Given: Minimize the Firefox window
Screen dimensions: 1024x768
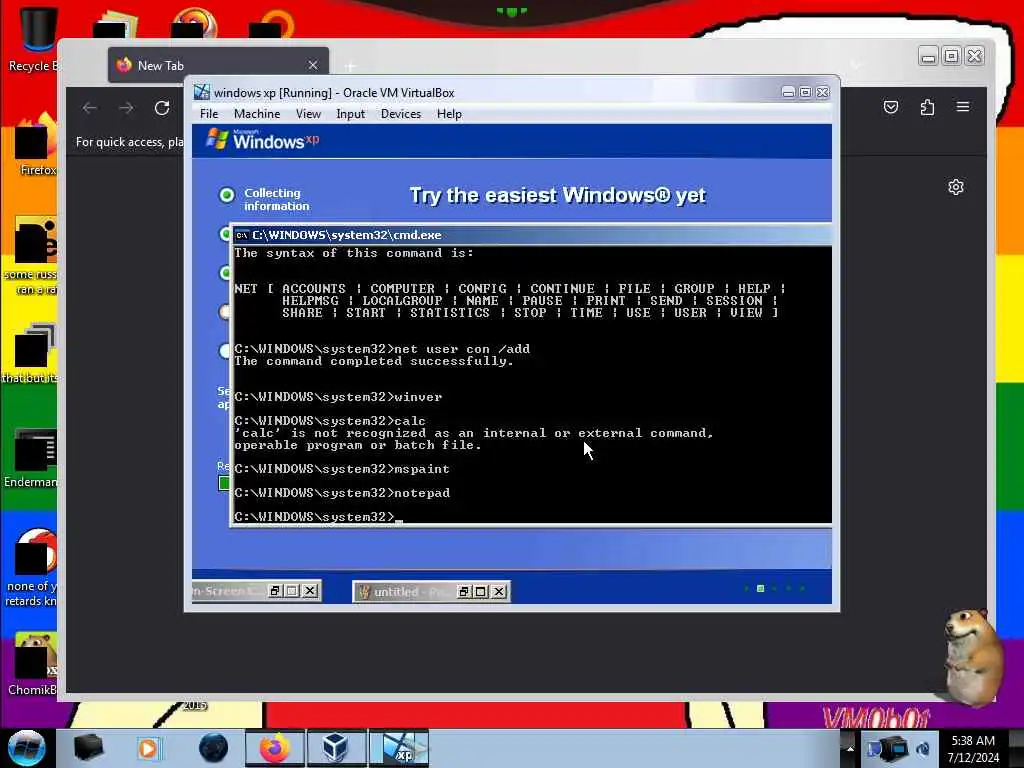Looking at the screenshot, I should (928, 56).
